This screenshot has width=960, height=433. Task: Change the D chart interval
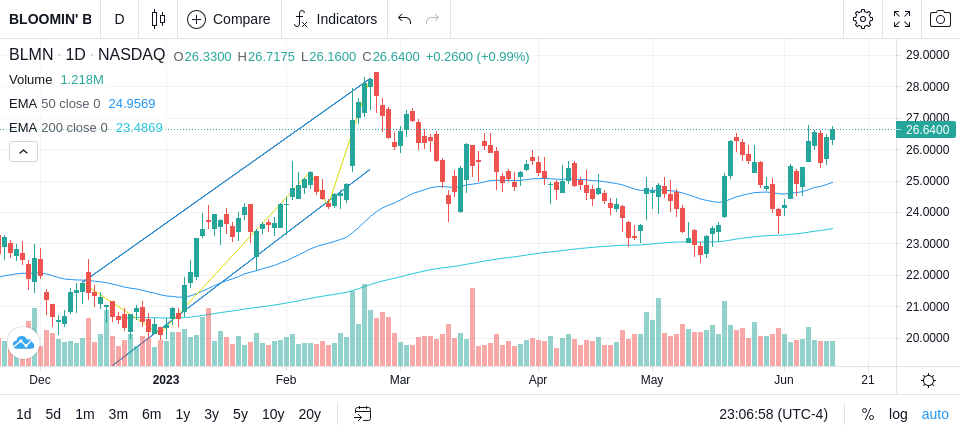click(119, 19)
